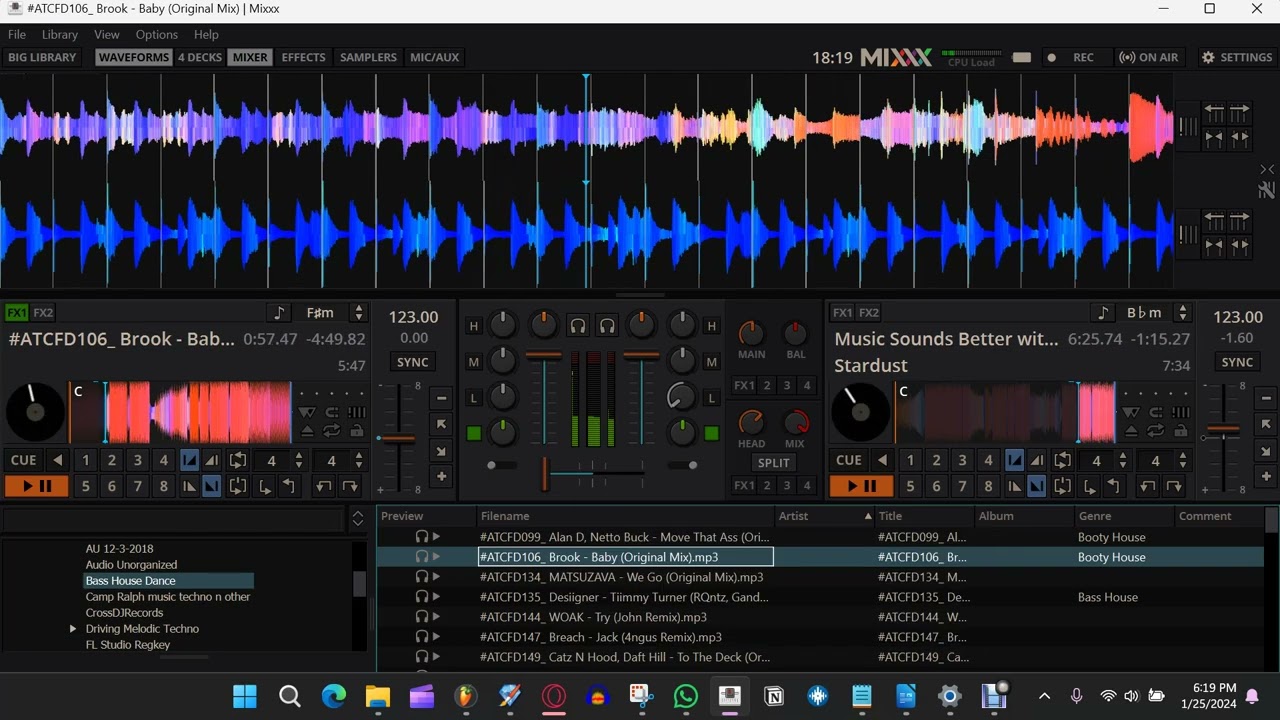Click reverse play arrow on Brook - Baby deck
Image resolution: width=1280 pixels, height=720 pixels.
(x=57, y=460)
